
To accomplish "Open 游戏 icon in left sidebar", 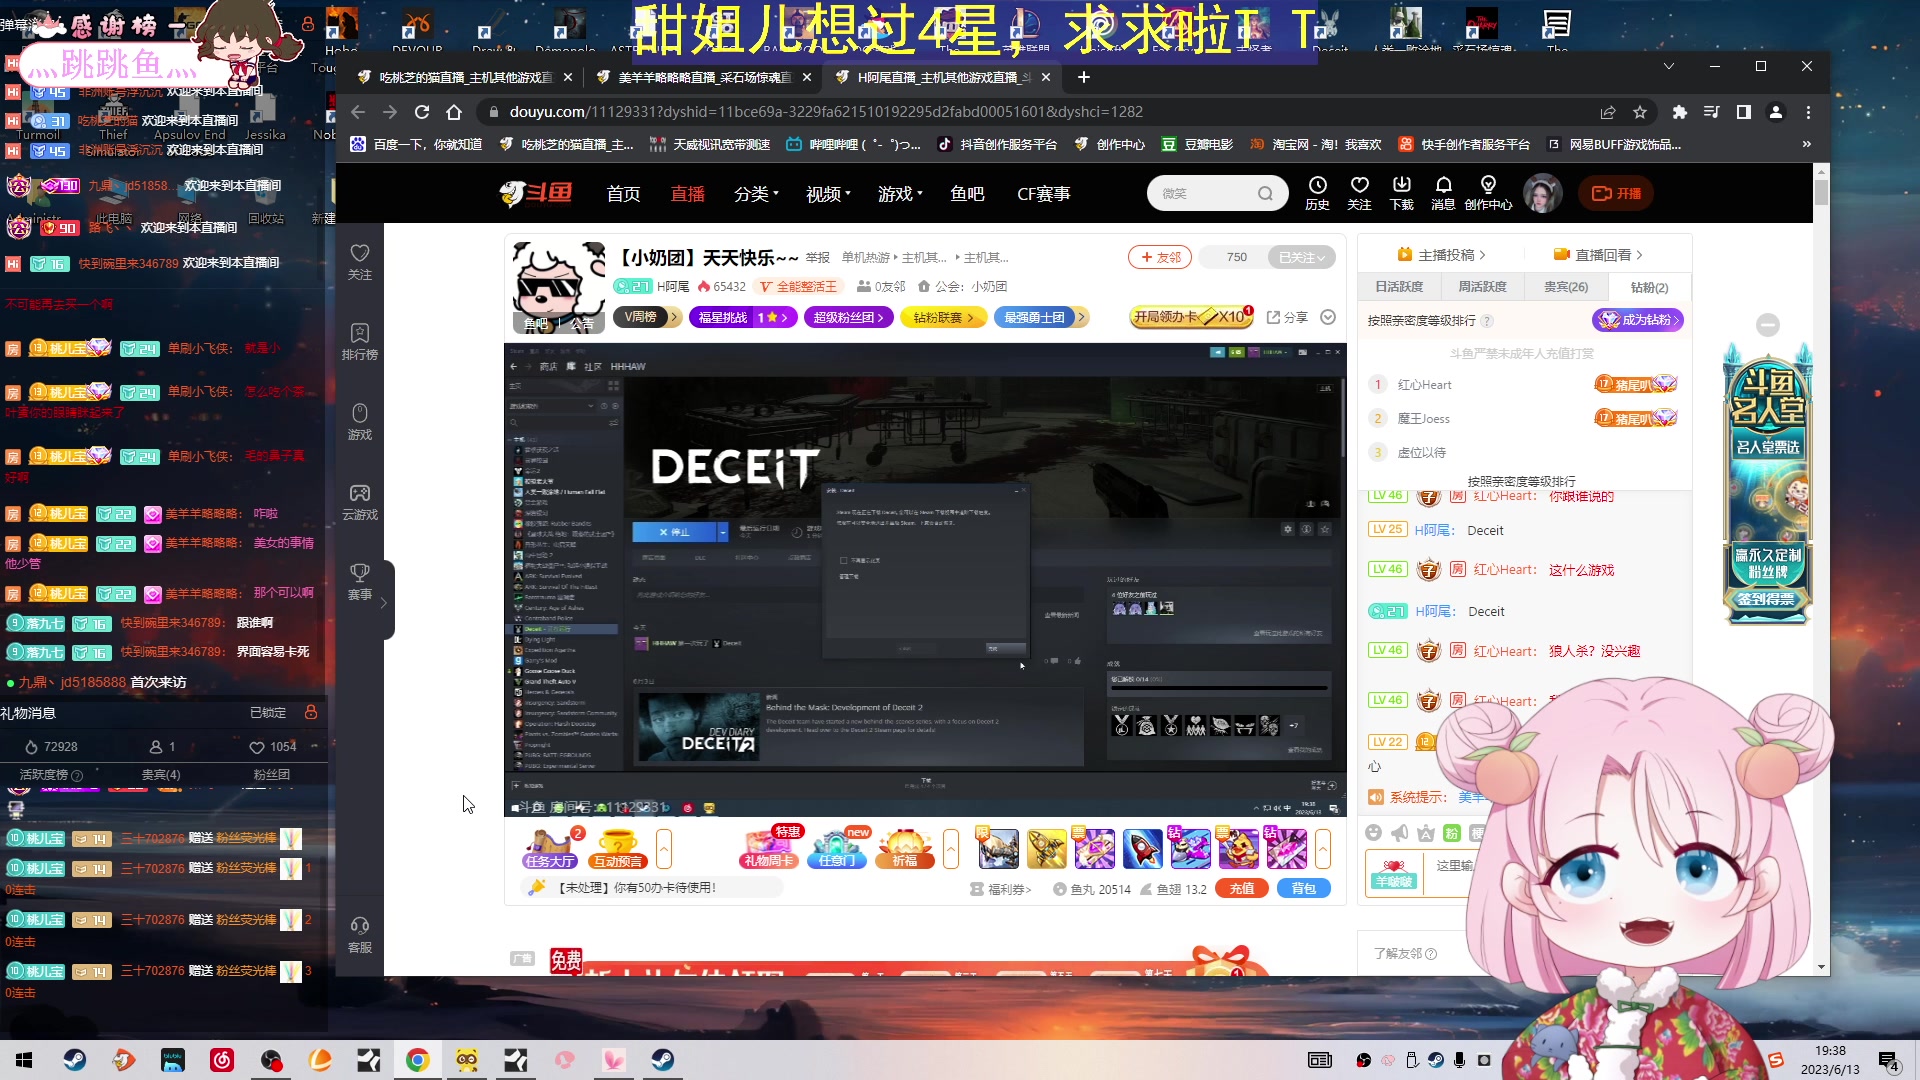I will click(x=360, y=422).
